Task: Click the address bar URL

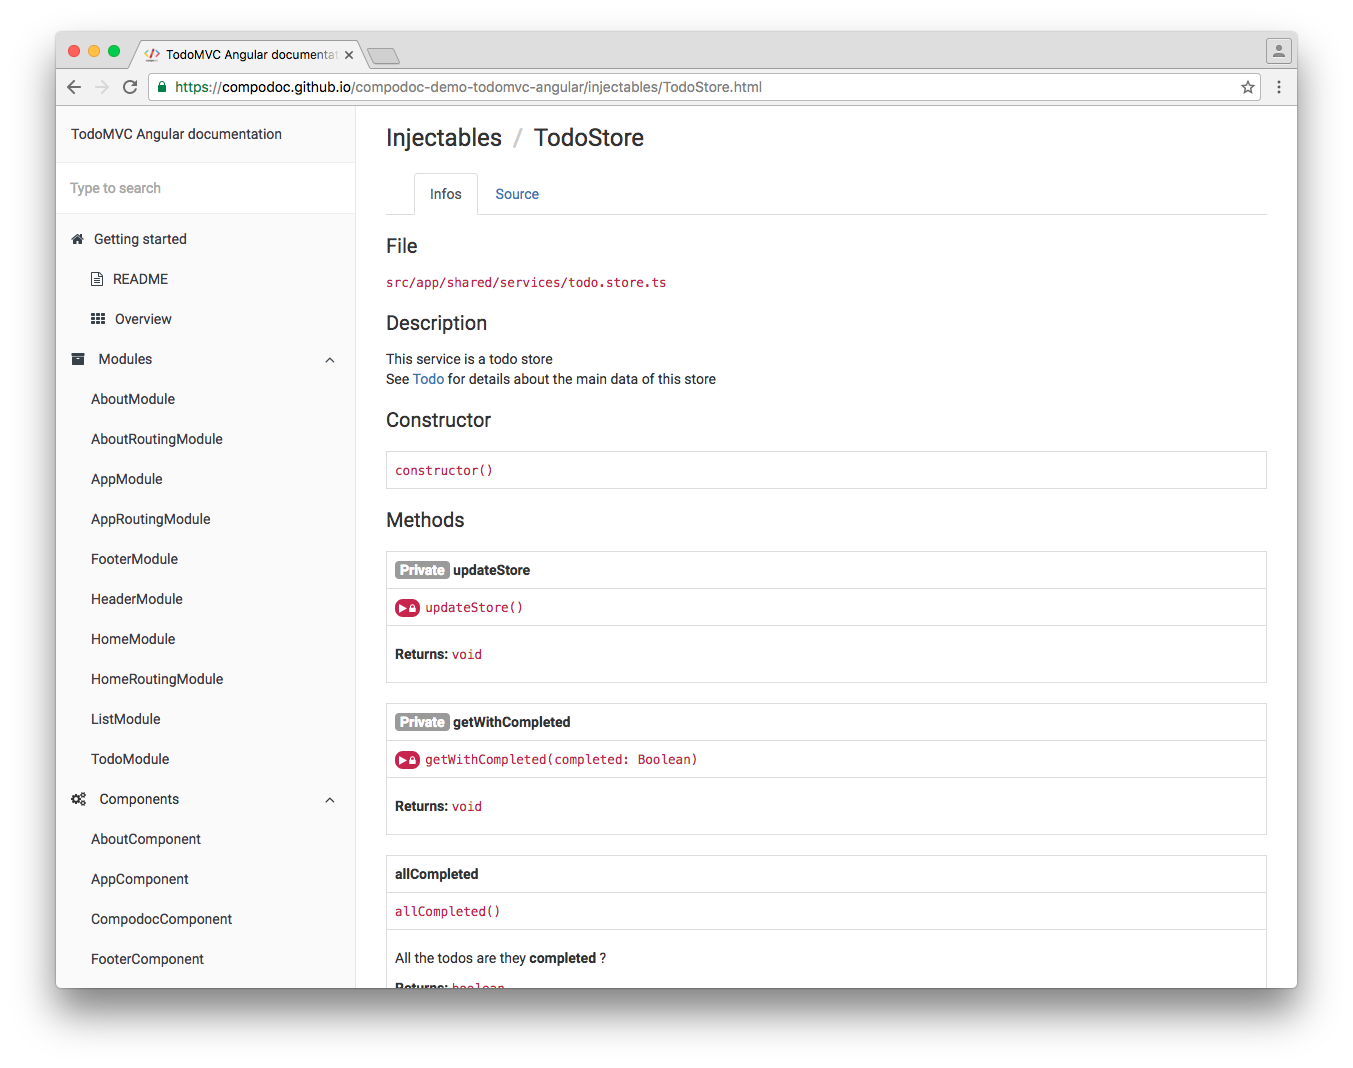Action: [x=468, y=87]
